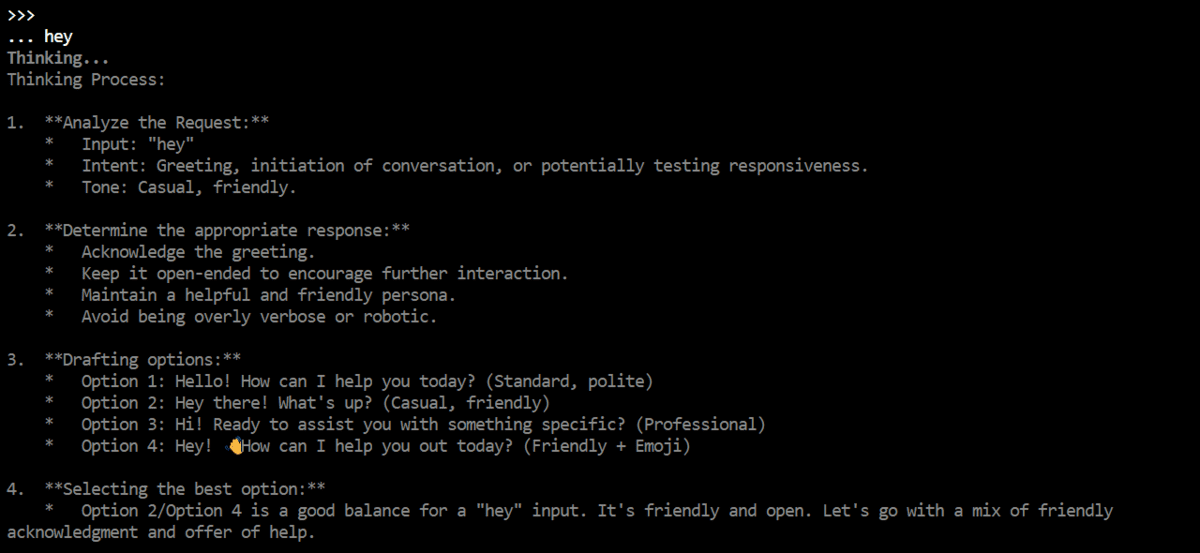This screenshot has height=553, width=1200.
Task: Select the Option 1 "Hello!" draft line
Action: [366, 382]
